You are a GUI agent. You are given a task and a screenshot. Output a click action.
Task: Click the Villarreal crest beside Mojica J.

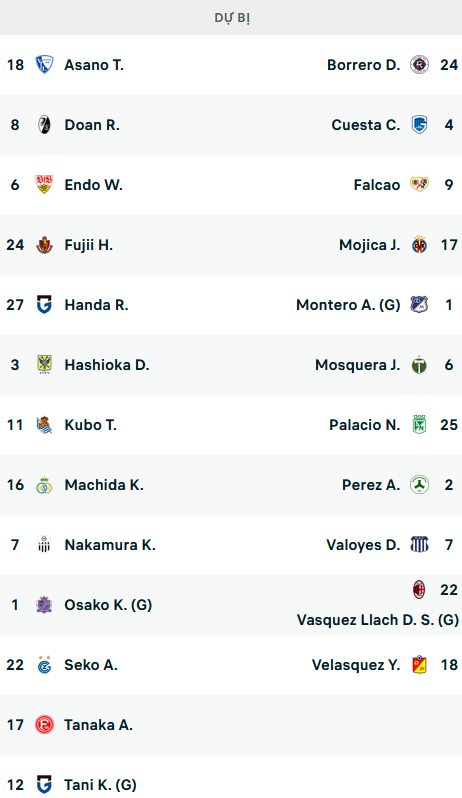419,245
